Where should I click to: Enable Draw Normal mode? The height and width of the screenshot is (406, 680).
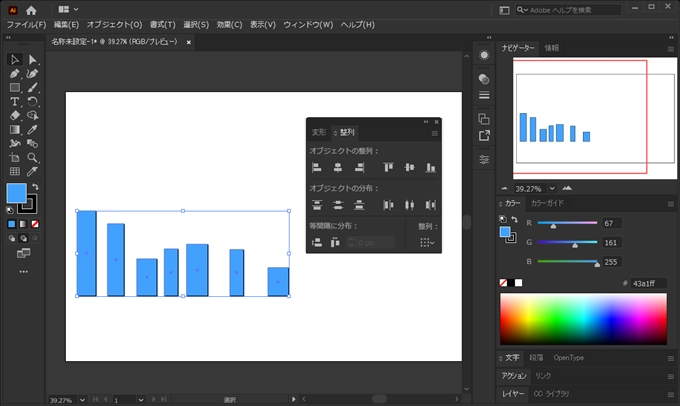pos(12,238)
